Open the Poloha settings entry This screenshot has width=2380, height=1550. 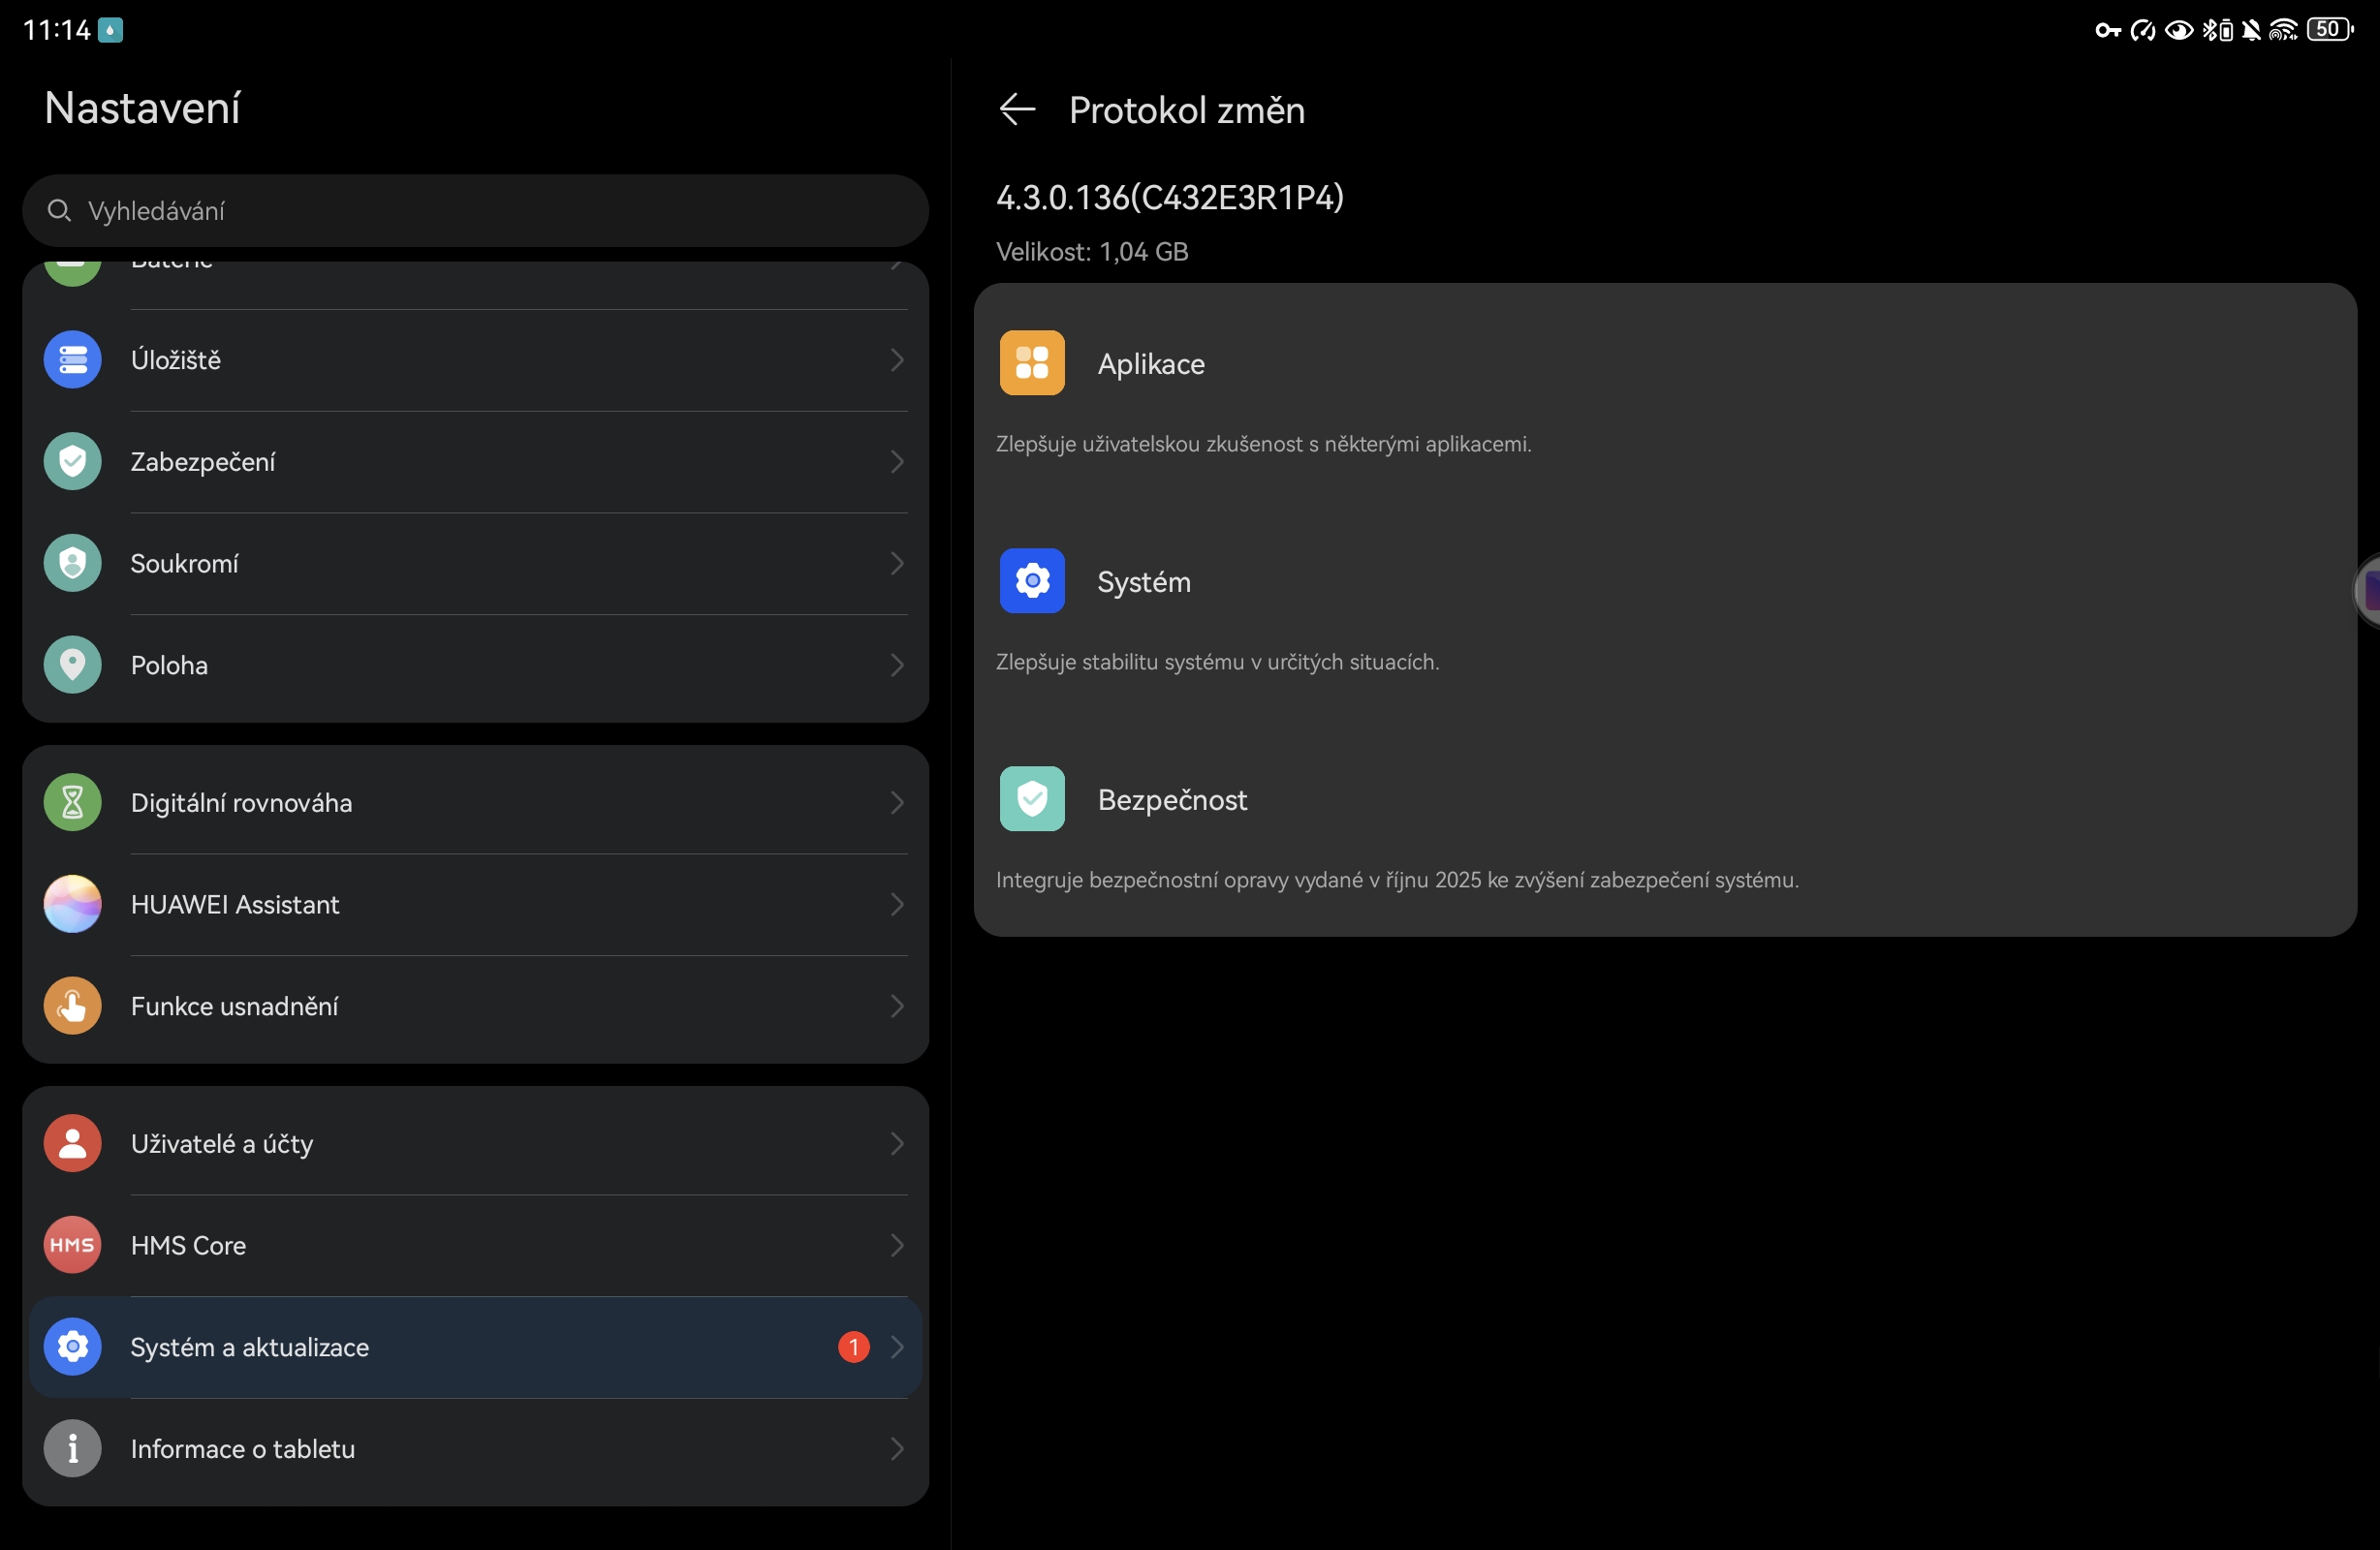170,665
